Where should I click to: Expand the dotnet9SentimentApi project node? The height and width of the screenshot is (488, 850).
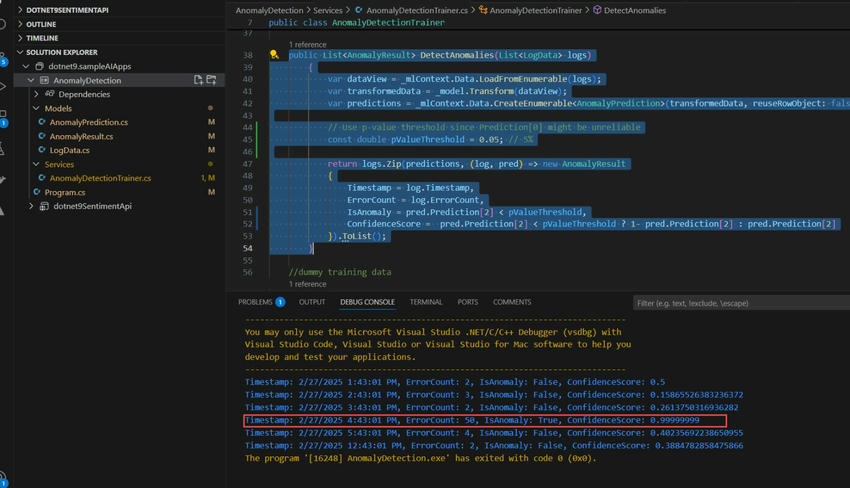pyautogui.click(x=31, y=206)
